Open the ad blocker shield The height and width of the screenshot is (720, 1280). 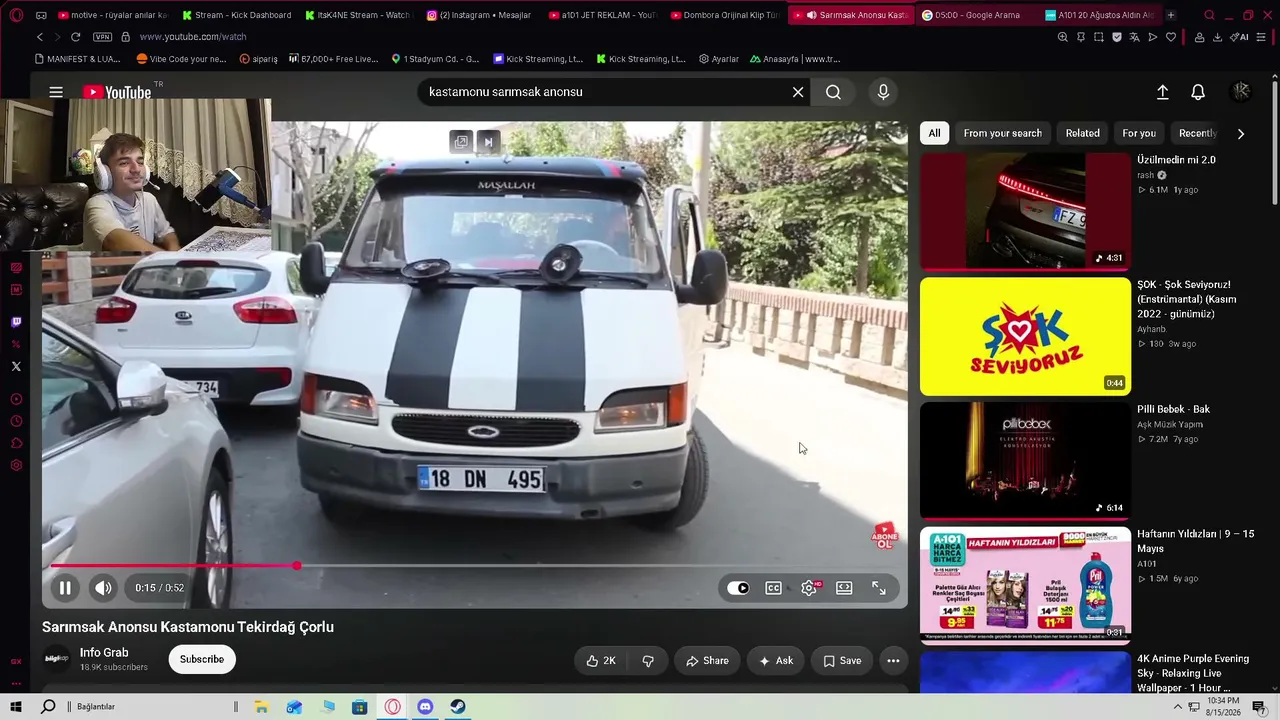[x=1116, y=37]
